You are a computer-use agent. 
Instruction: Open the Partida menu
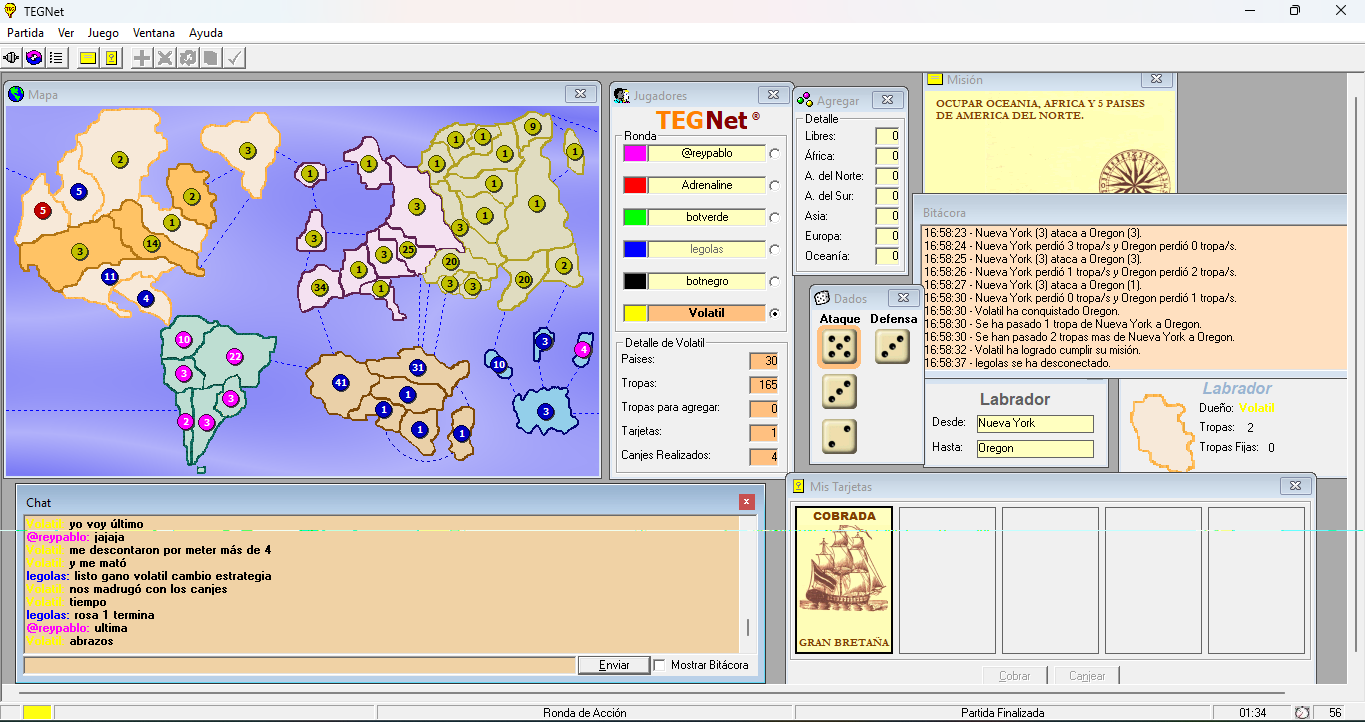25,33
